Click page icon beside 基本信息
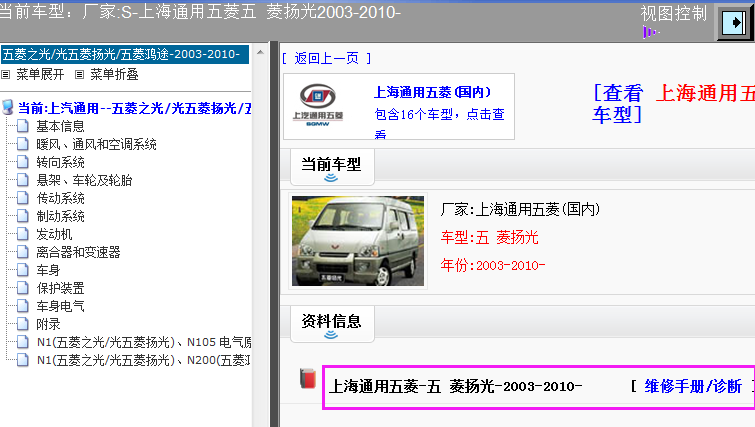Image resolution: width=755 pixels, height=427 pixels. [23, 126]
